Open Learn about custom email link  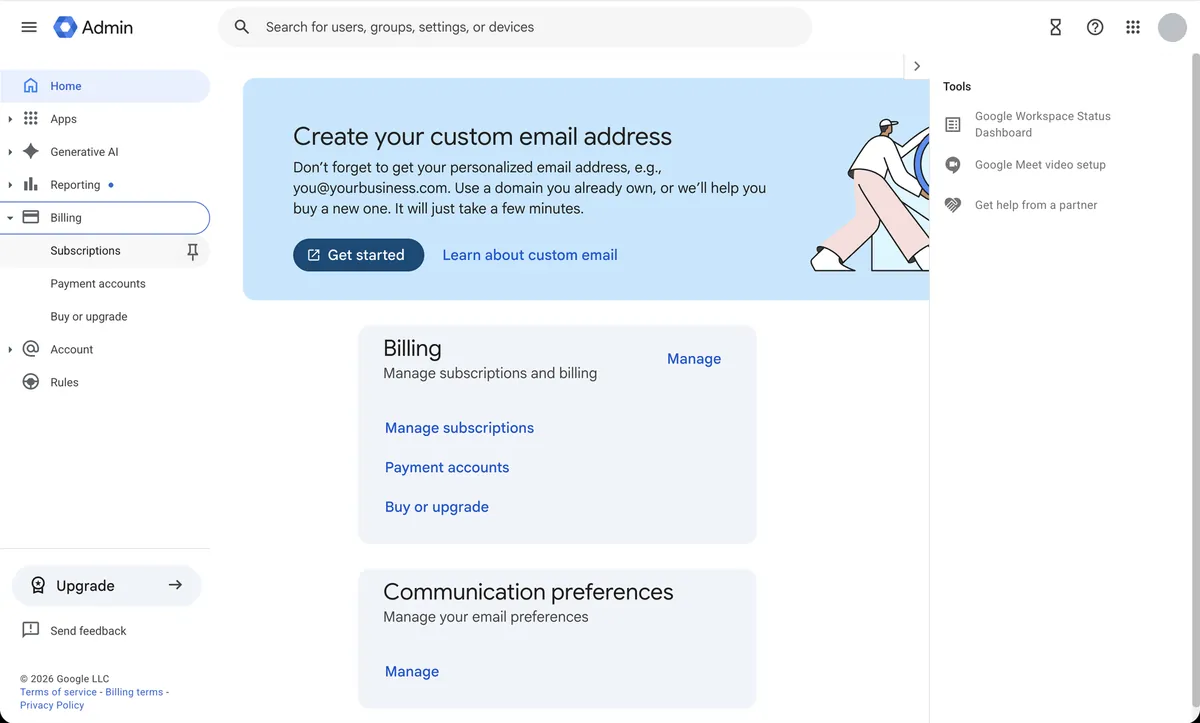point(530,255)
